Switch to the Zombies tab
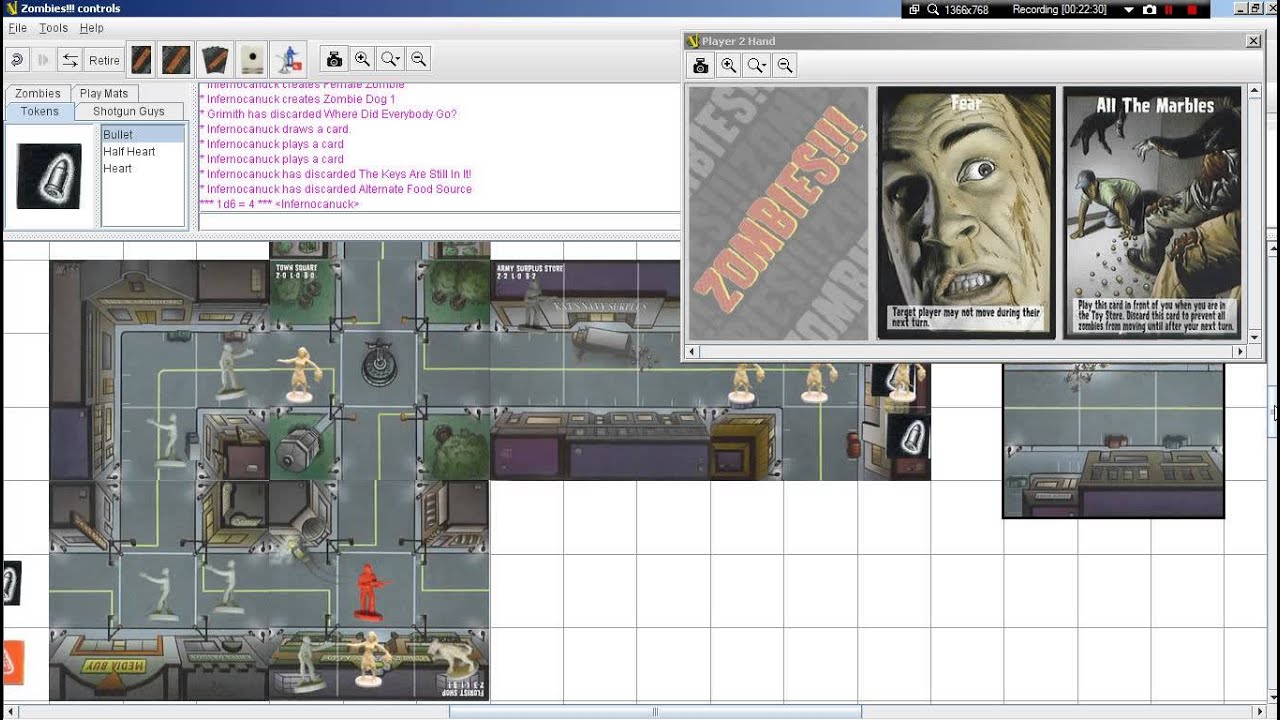Screen dimensions: 1280x720 pos(38,94)
